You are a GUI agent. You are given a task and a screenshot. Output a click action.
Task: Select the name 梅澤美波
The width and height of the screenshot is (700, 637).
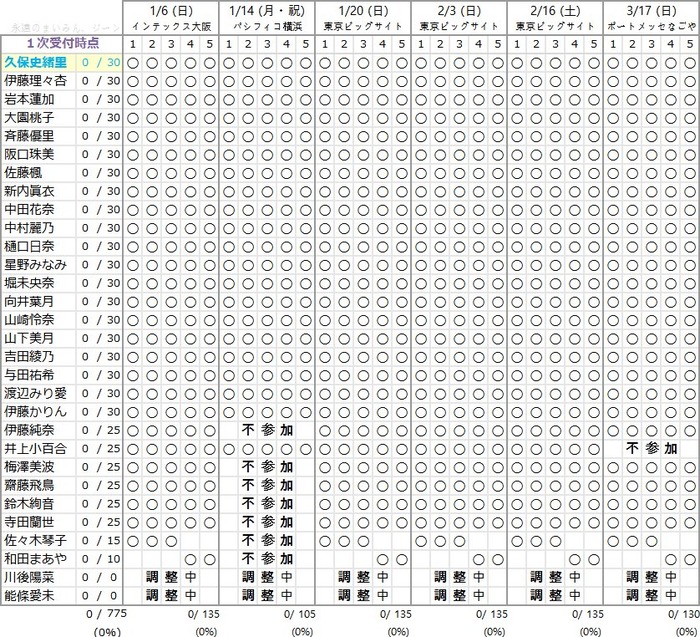tap(29, 467)
